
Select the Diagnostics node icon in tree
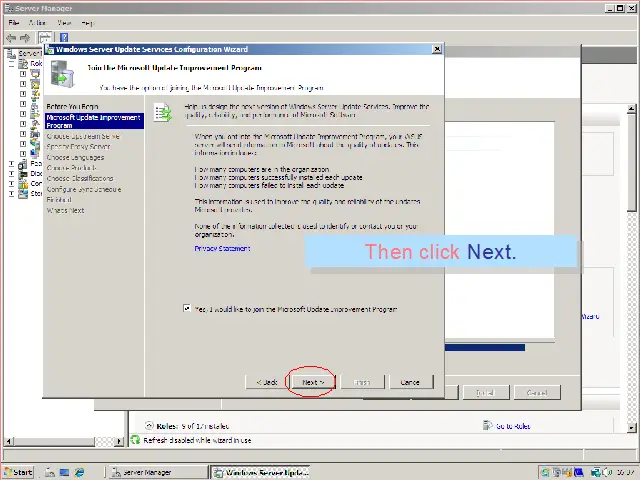tap(23, 174)
